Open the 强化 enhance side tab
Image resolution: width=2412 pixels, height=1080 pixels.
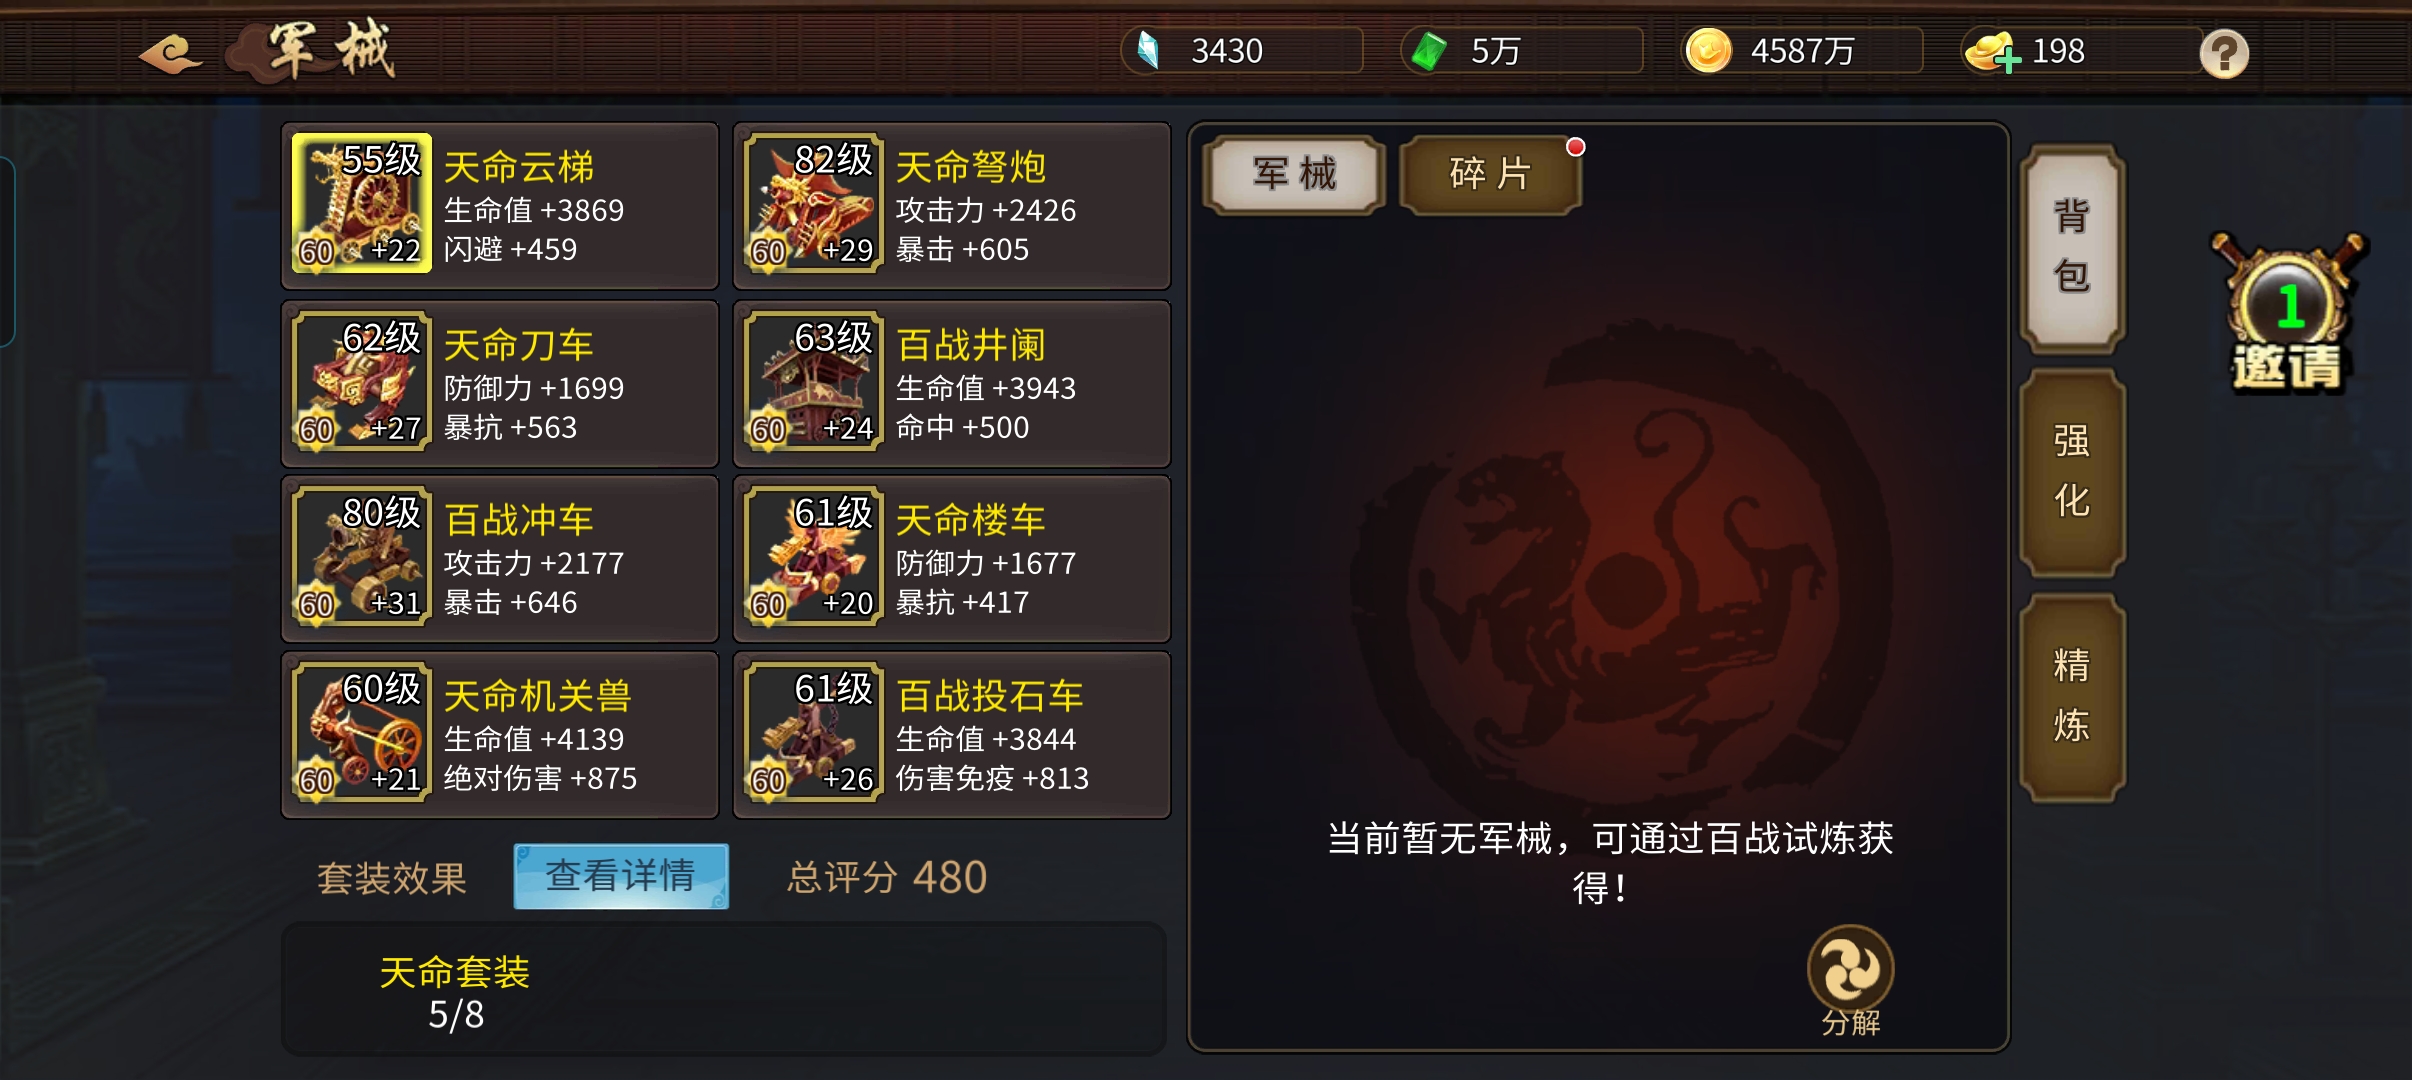(2072, 472)
